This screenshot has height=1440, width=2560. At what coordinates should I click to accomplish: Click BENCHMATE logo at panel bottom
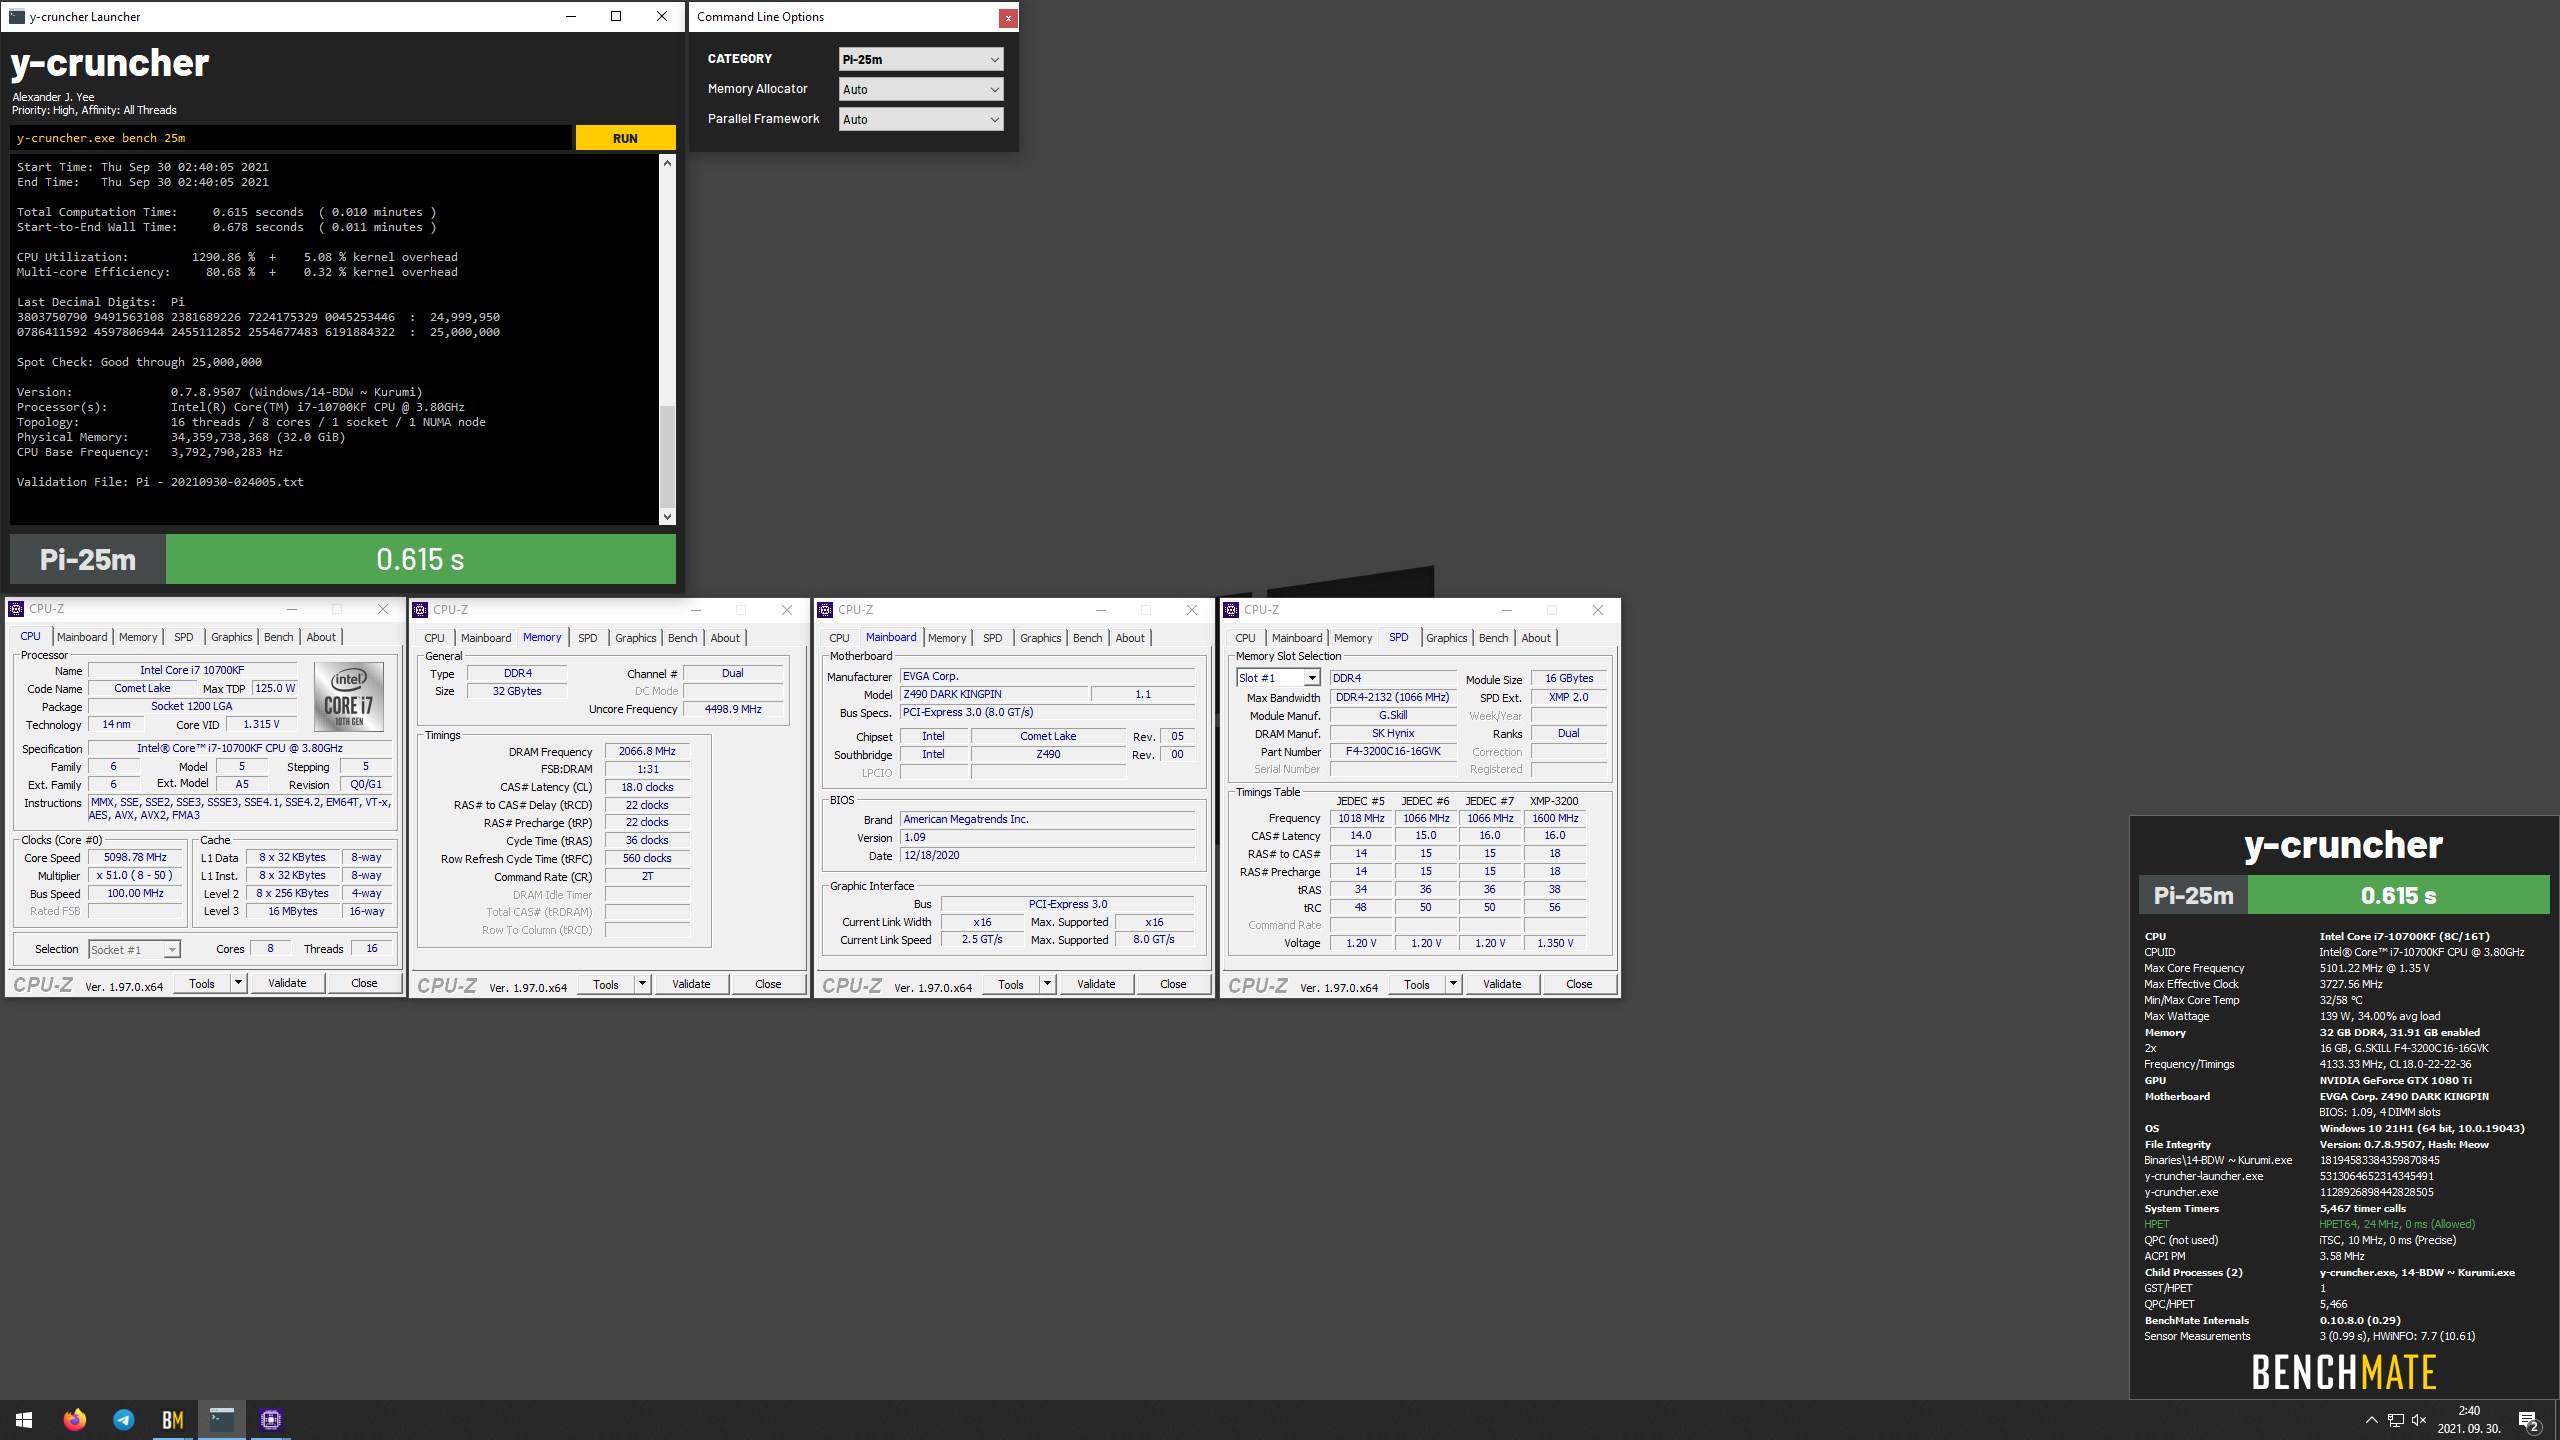coord(2343,1372)
